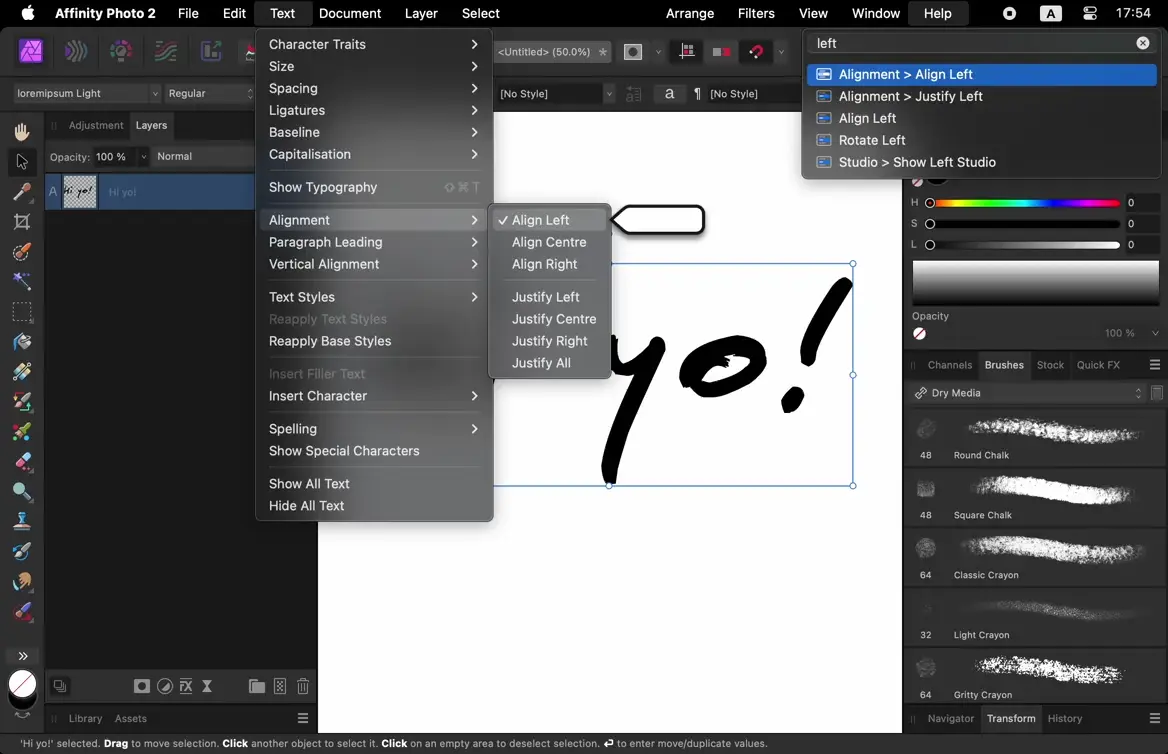Screen dimensions: 1168x754
Task: Choose the Hand (View) tool
Action: 21,132
